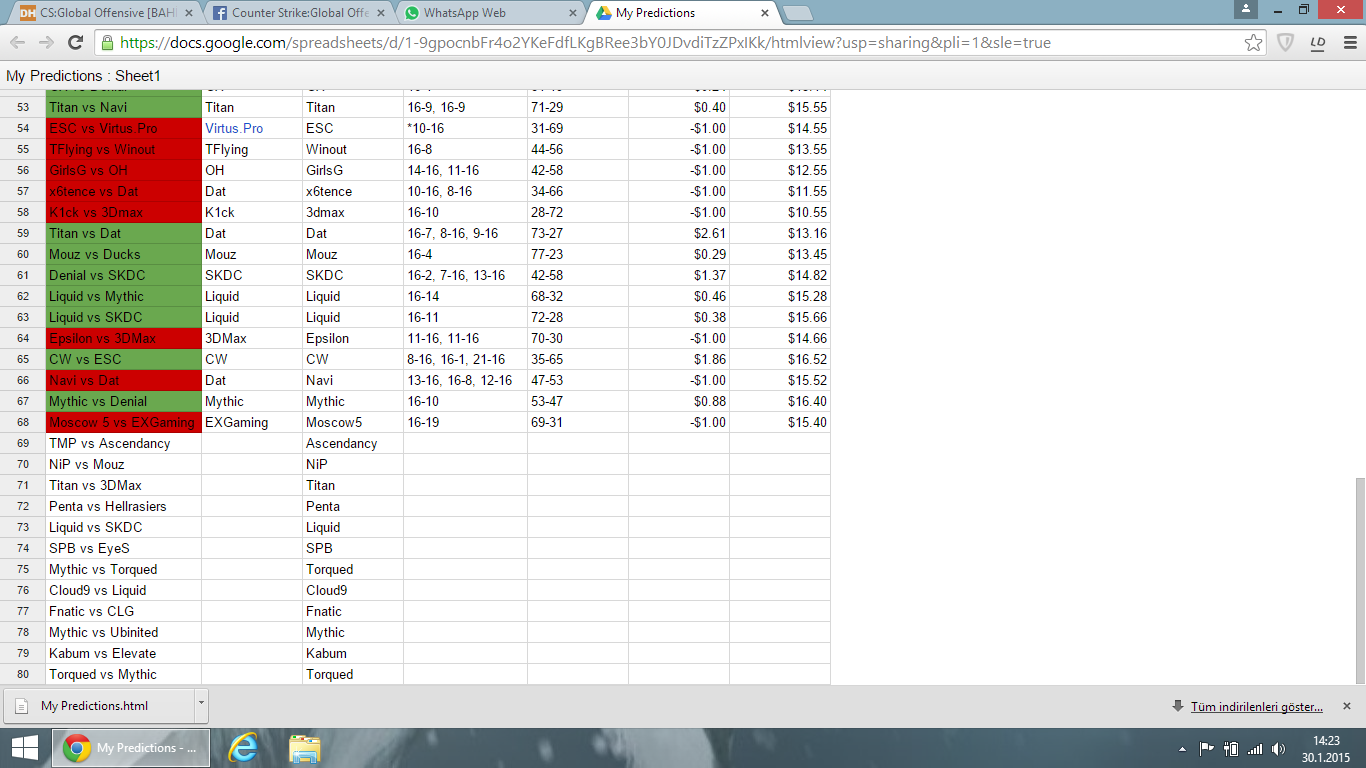Click the network signal tray icon

click(1255, 748)
